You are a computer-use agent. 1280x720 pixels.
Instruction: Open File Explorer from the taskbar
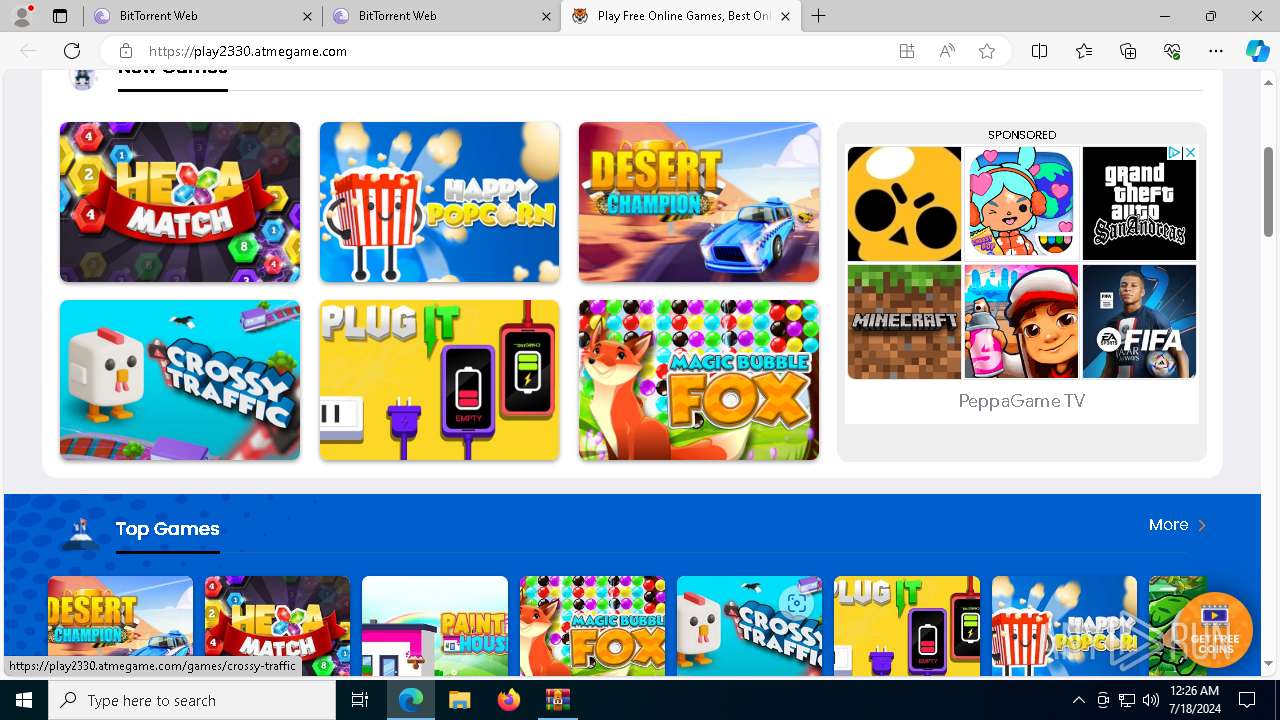tap(459, 700)
